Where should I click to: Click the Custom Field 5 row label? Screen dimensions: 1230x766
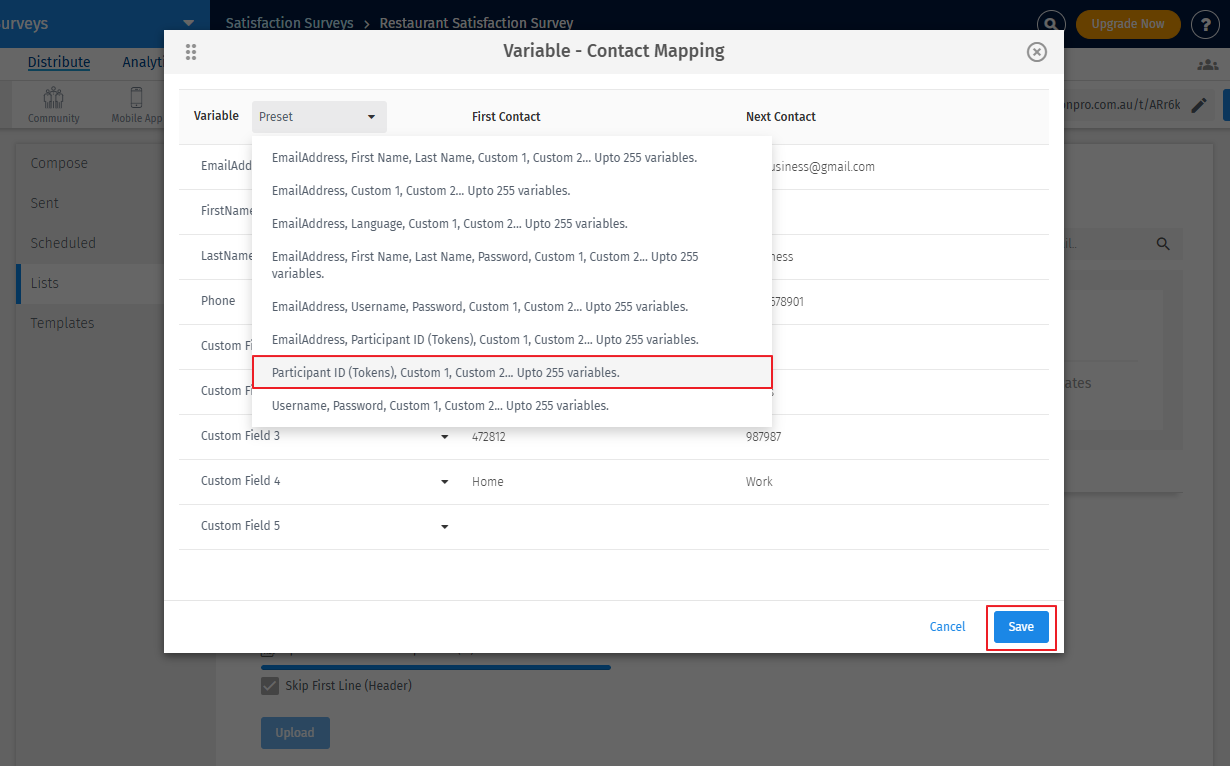pyautogui.click(x=240, y=526)
